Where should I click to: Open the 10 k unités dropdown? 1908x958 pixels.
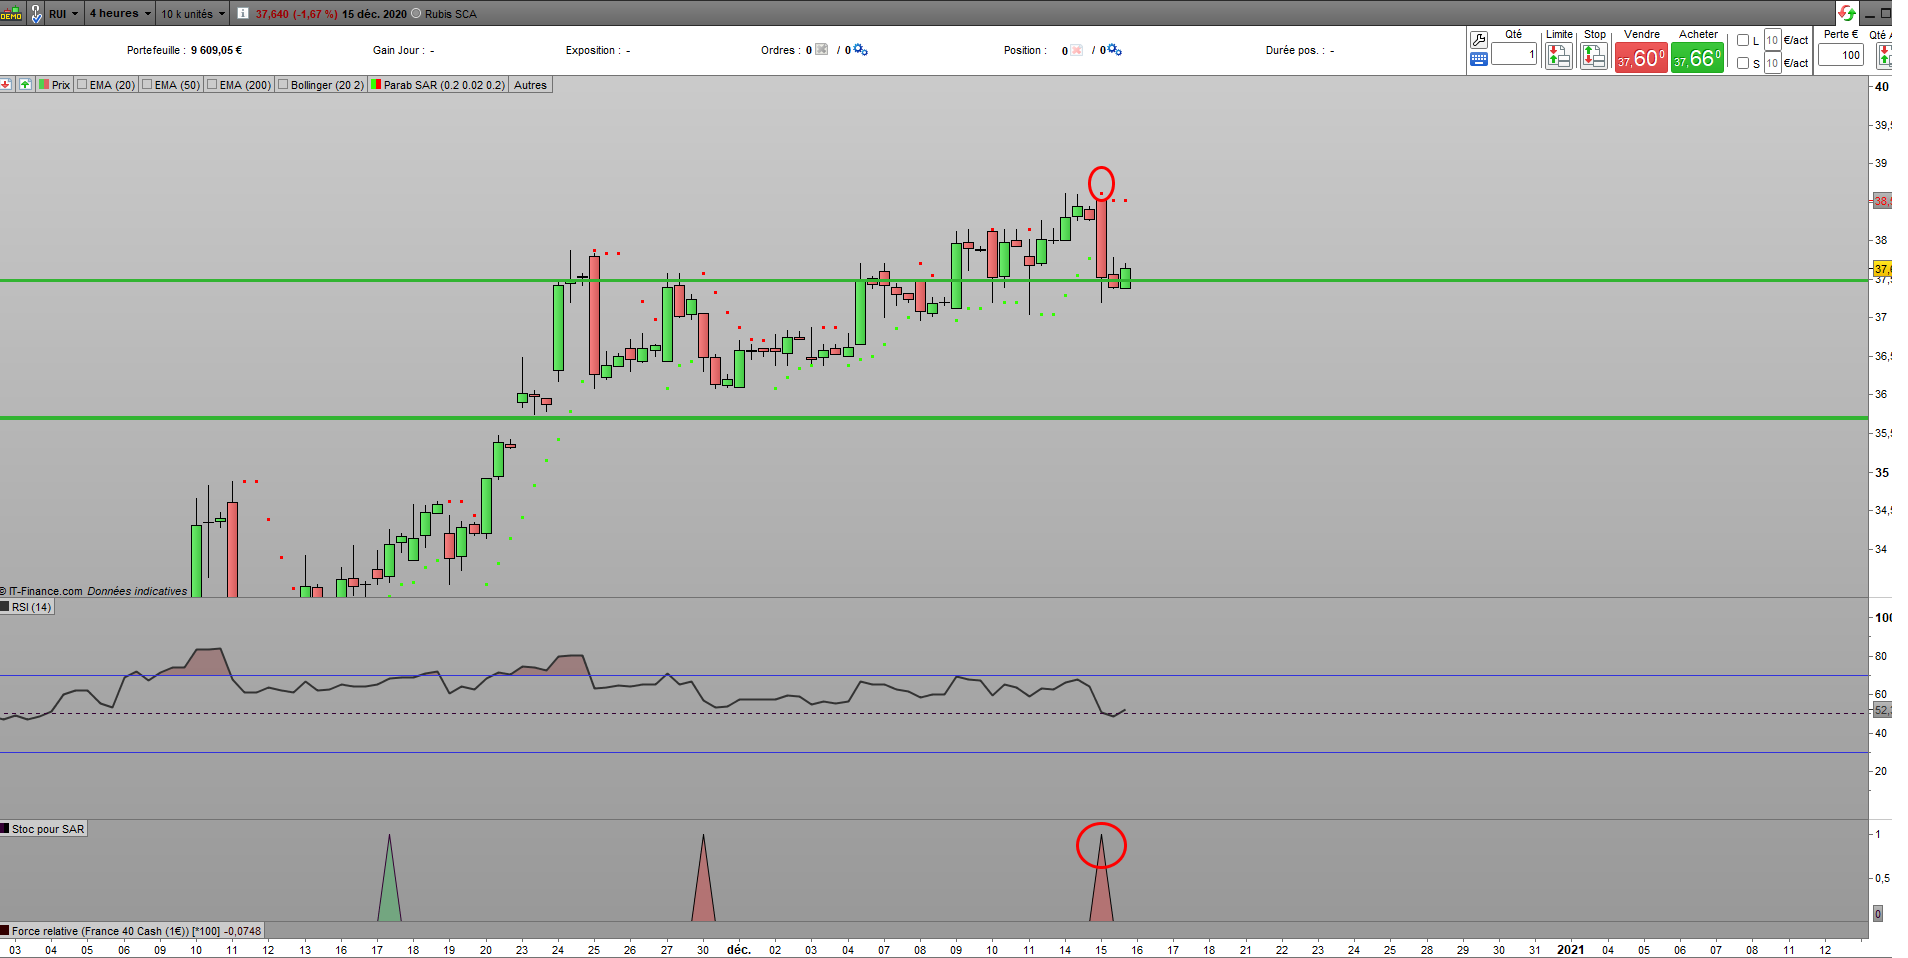[193, 14]
